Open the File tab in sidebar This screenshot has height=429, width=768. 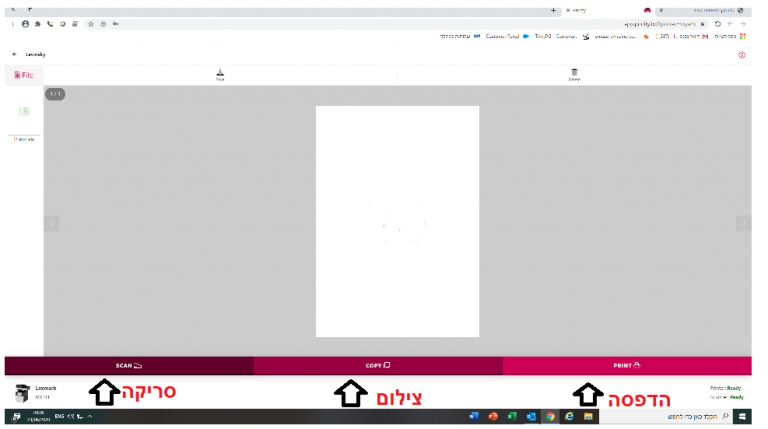click(24, 75)
